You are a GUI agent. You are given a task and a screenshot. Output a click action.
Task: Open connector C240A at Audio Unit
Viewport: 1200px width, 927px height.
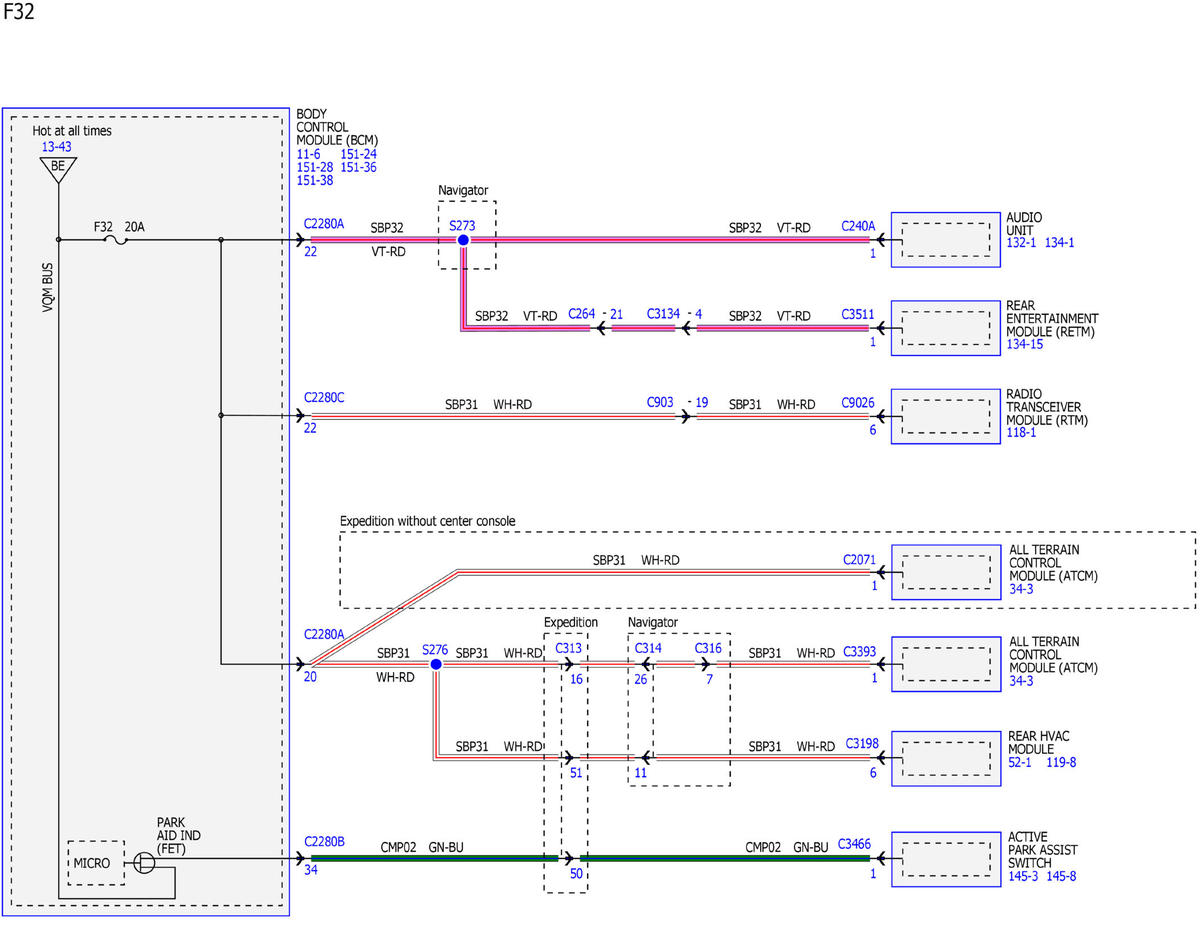[x=858, y=226]
